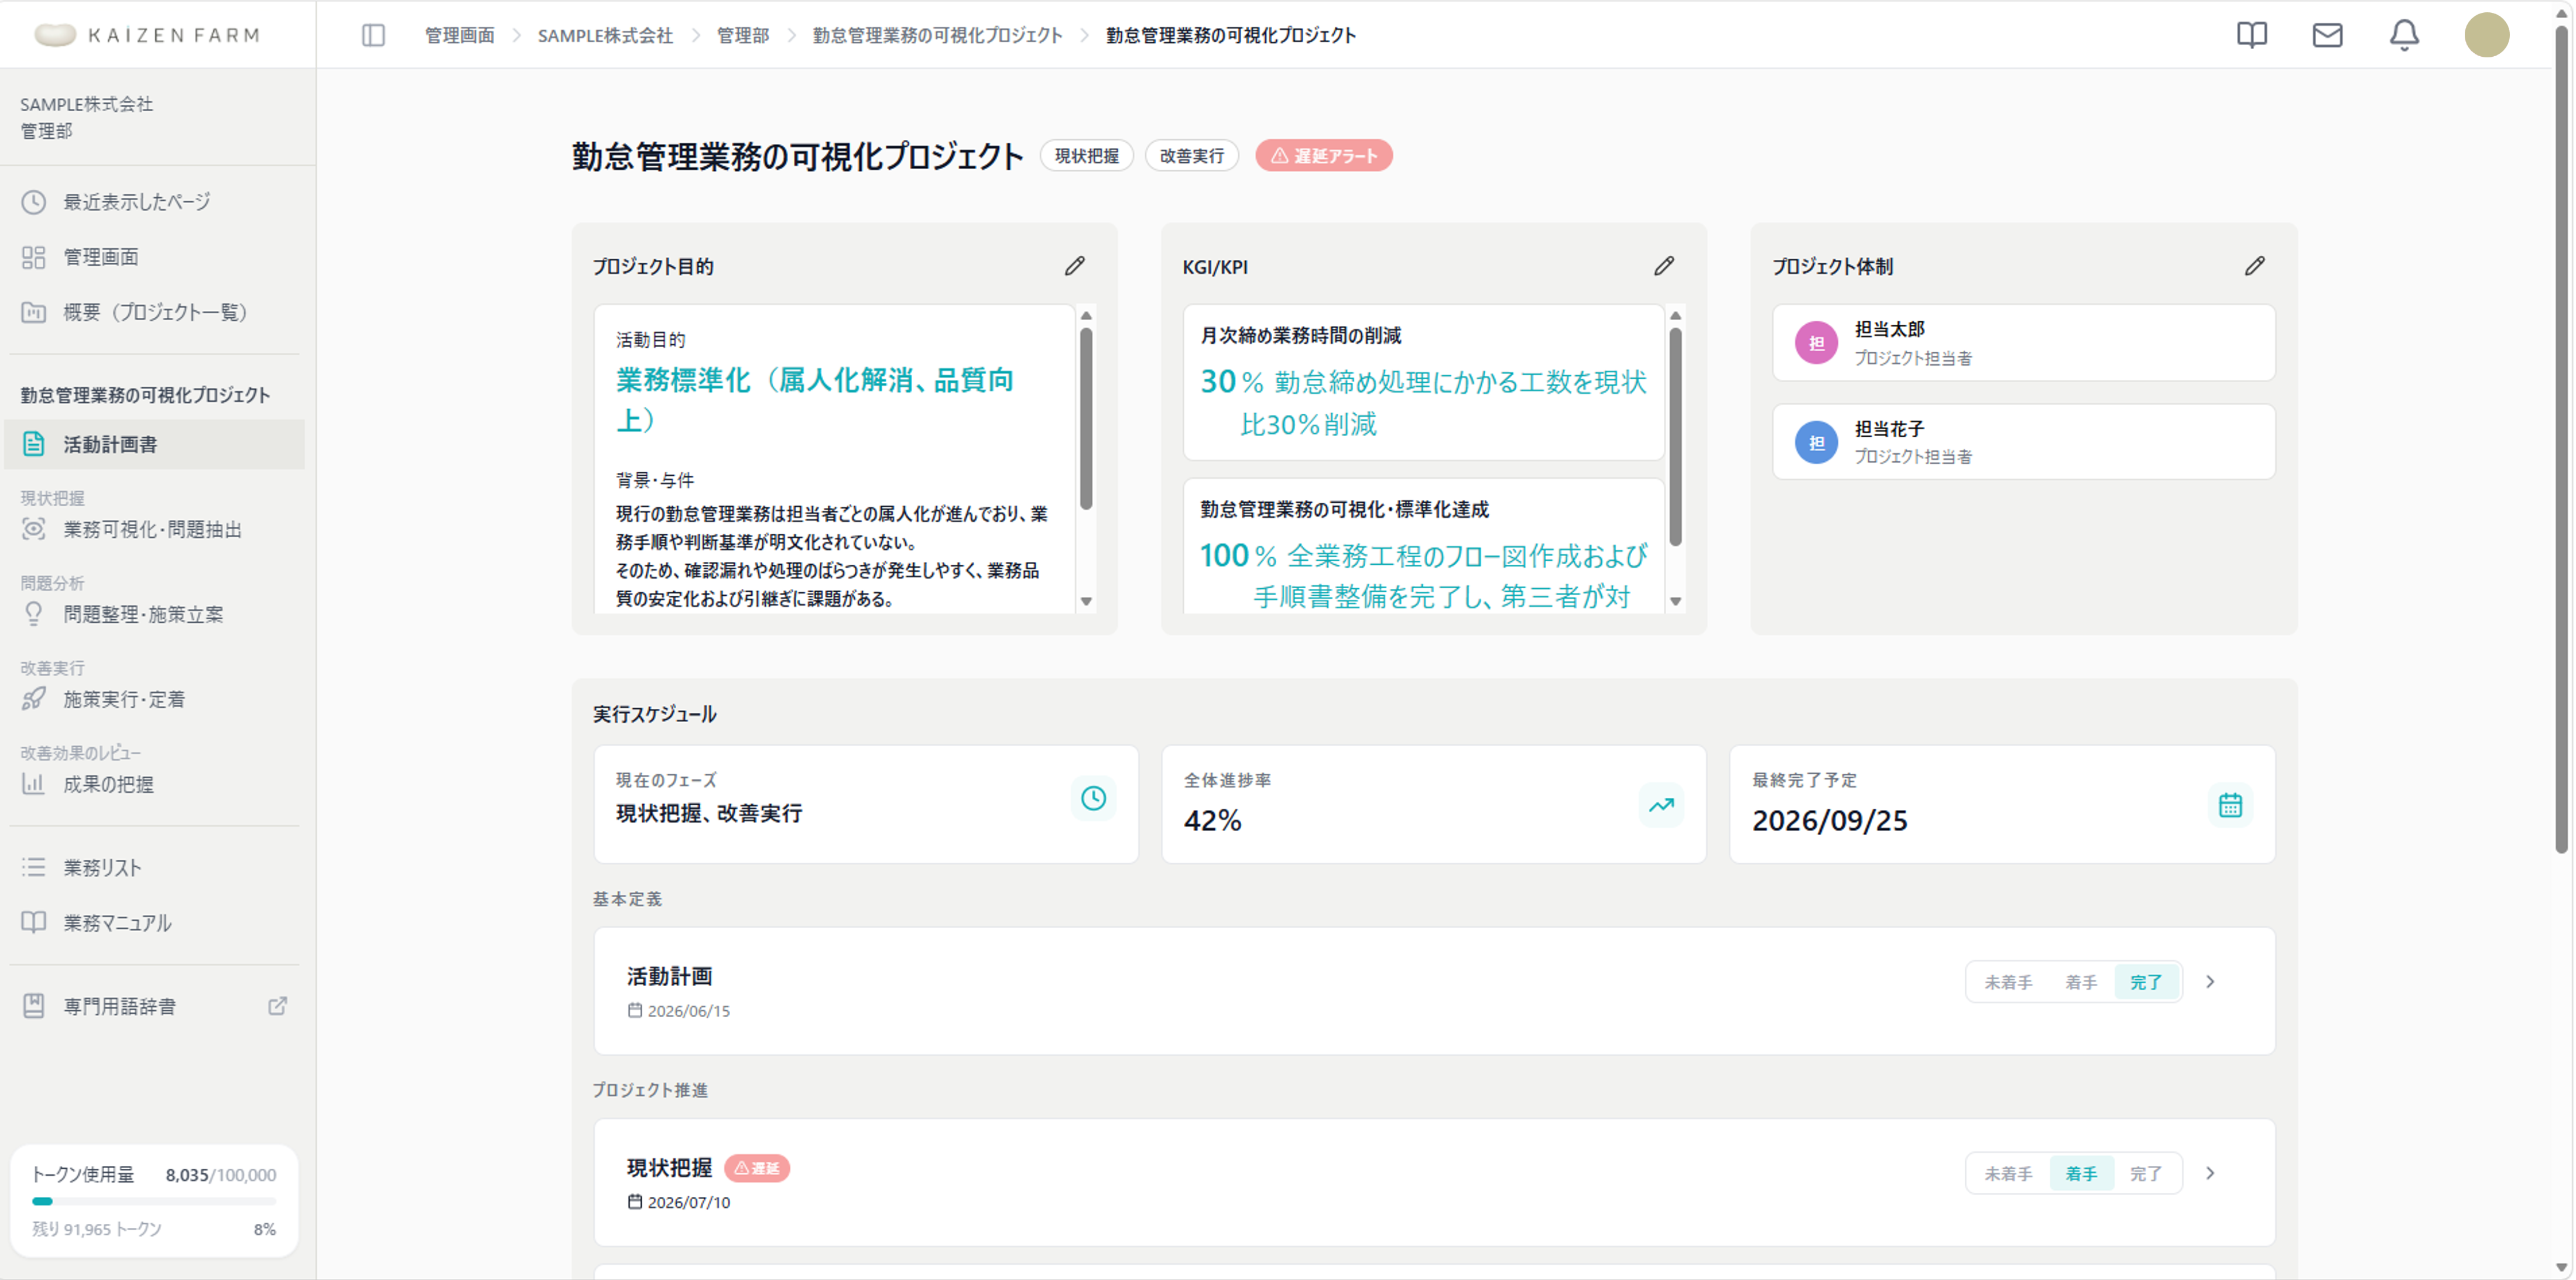Click the SAMPLE株式会社 breadcrumb
The width and height of the screenshot is (2576, 1280).
(605, 35)
